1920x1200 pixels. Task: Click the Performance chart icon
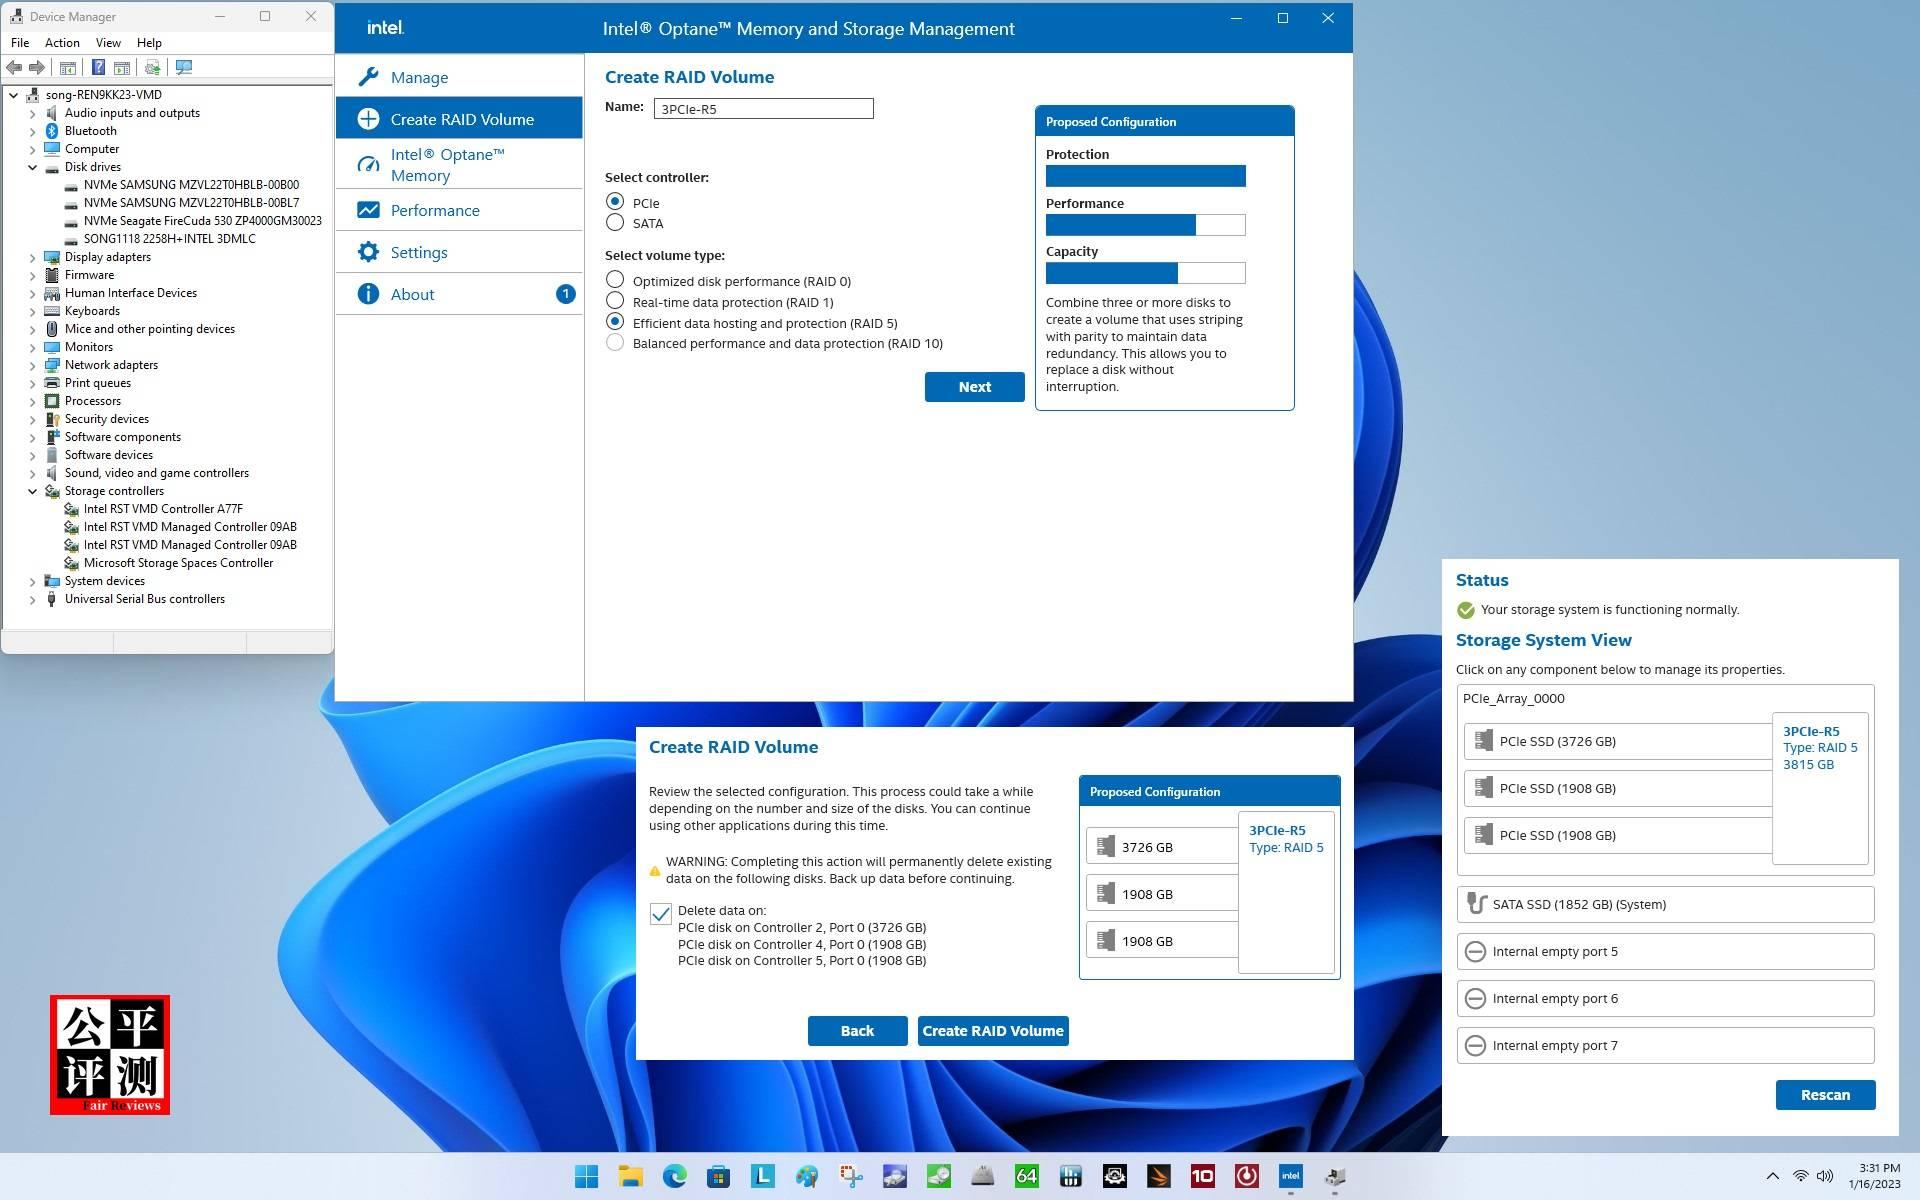click(368, 210)
